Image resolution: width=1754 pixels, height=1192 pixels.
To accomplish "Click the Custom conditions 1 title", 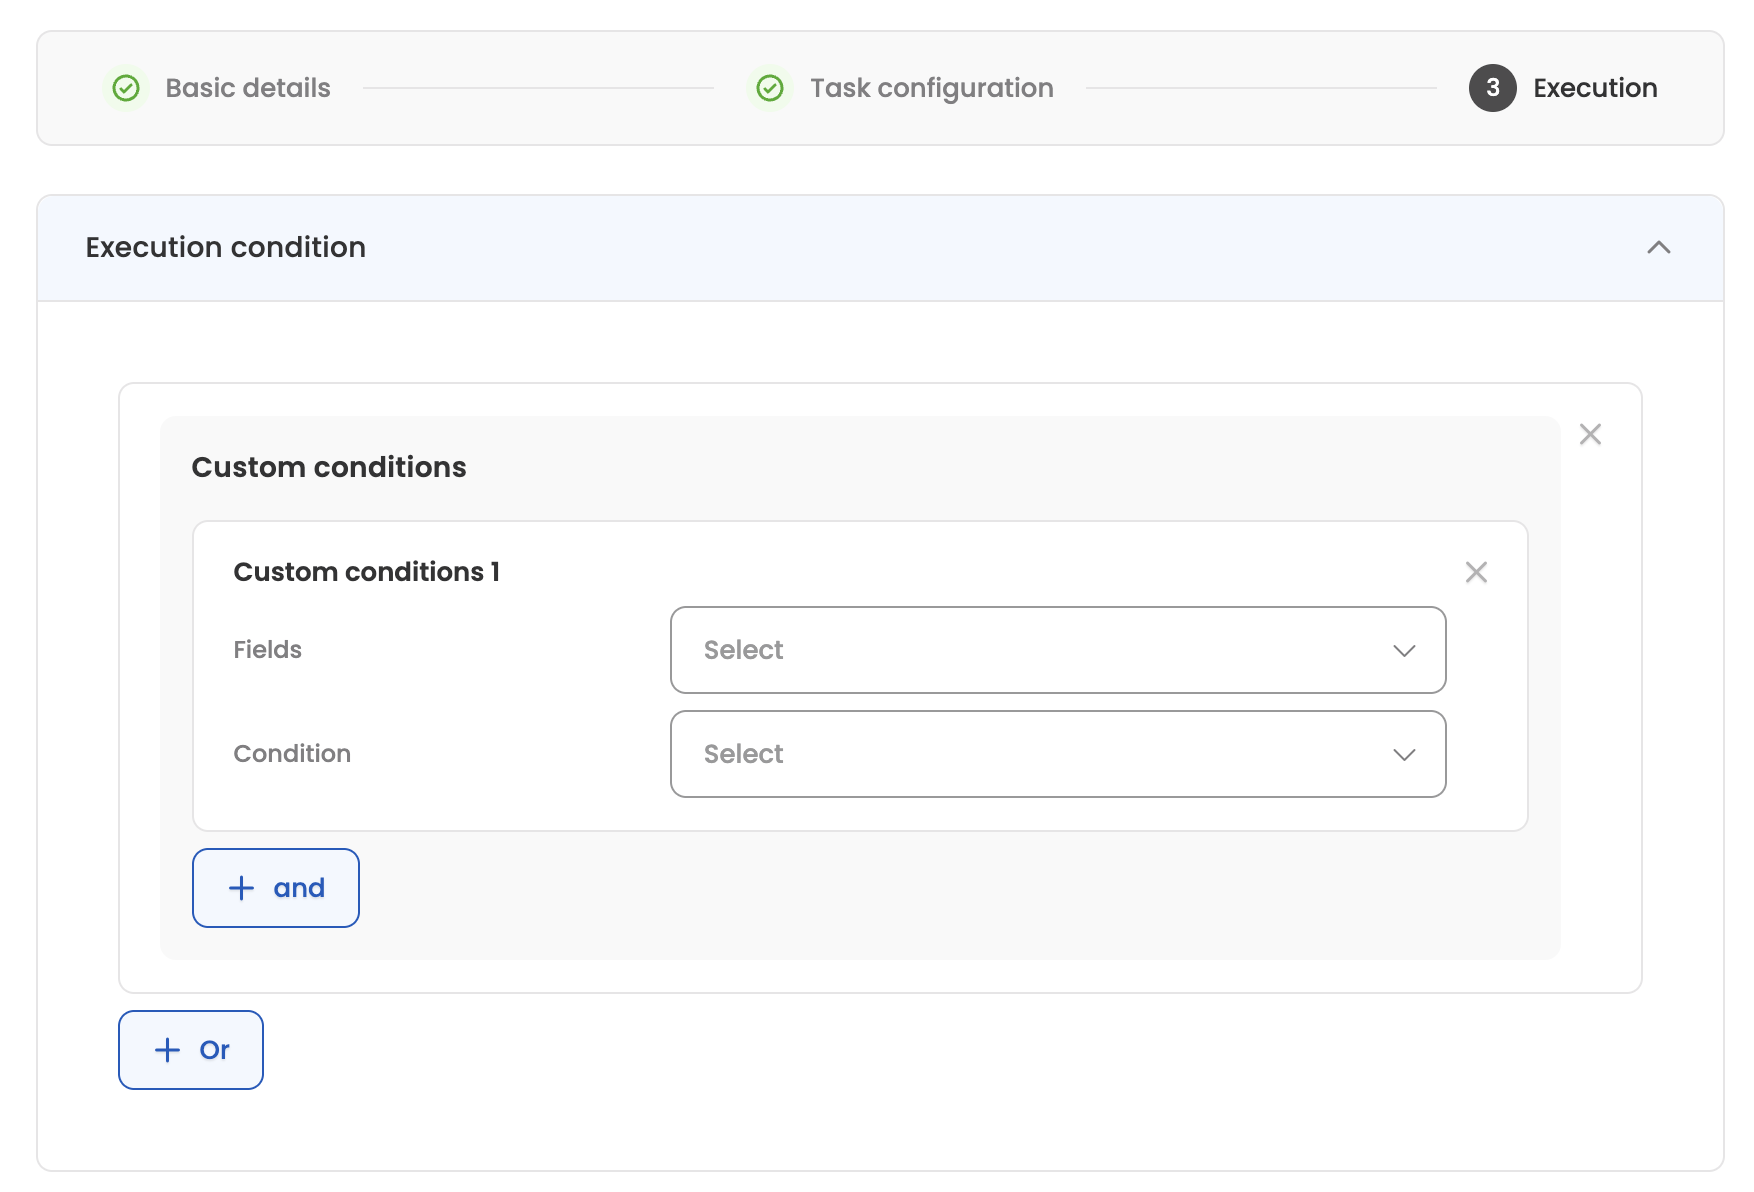I will click(x=366, y=572).
